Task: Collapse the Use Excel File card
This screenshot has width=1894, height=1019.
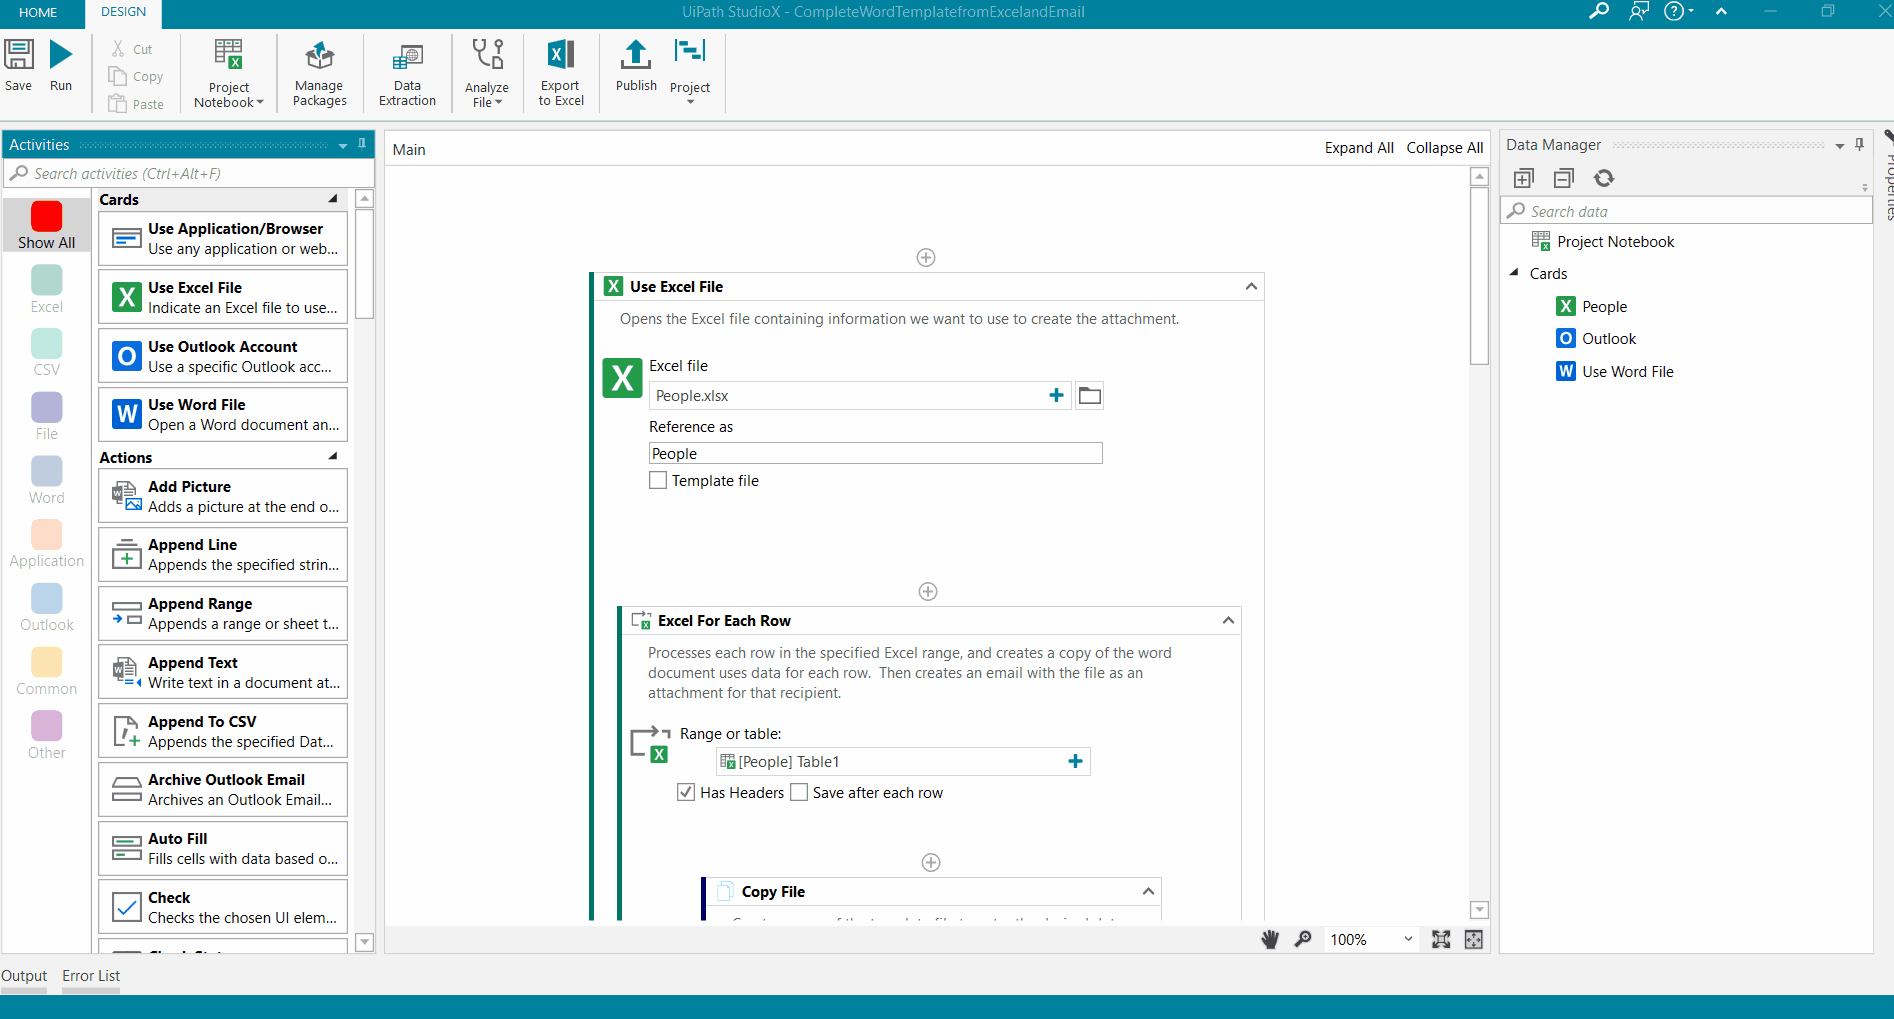Action: [1251, 286]
